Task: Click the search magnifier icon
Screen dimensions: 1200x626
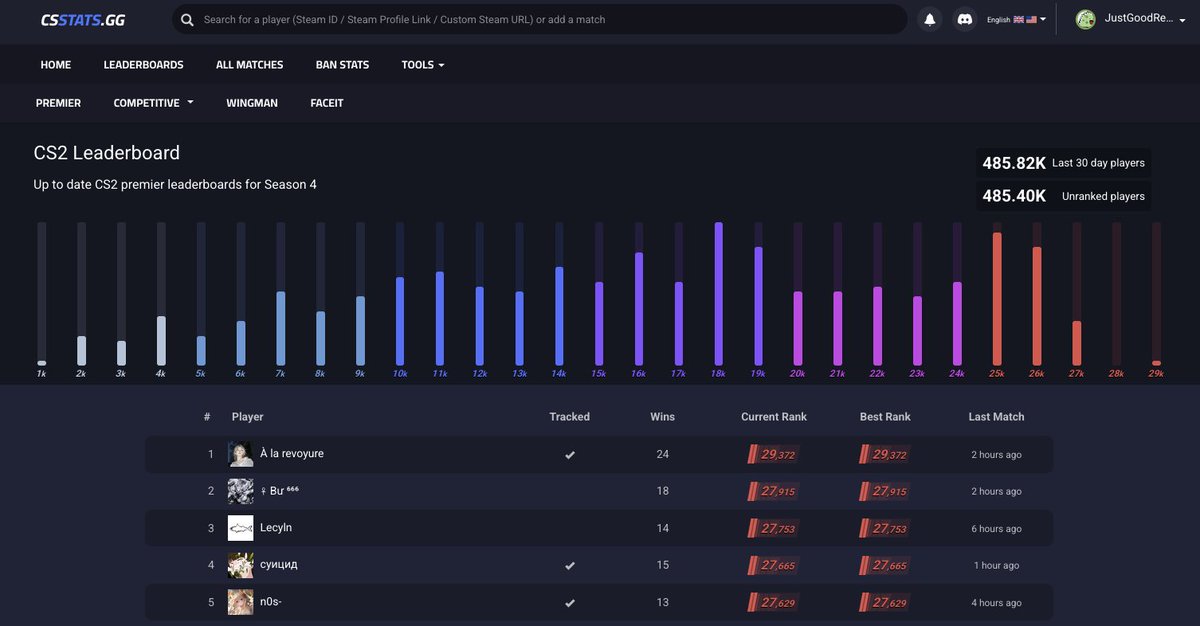Action: click(187, 19)
